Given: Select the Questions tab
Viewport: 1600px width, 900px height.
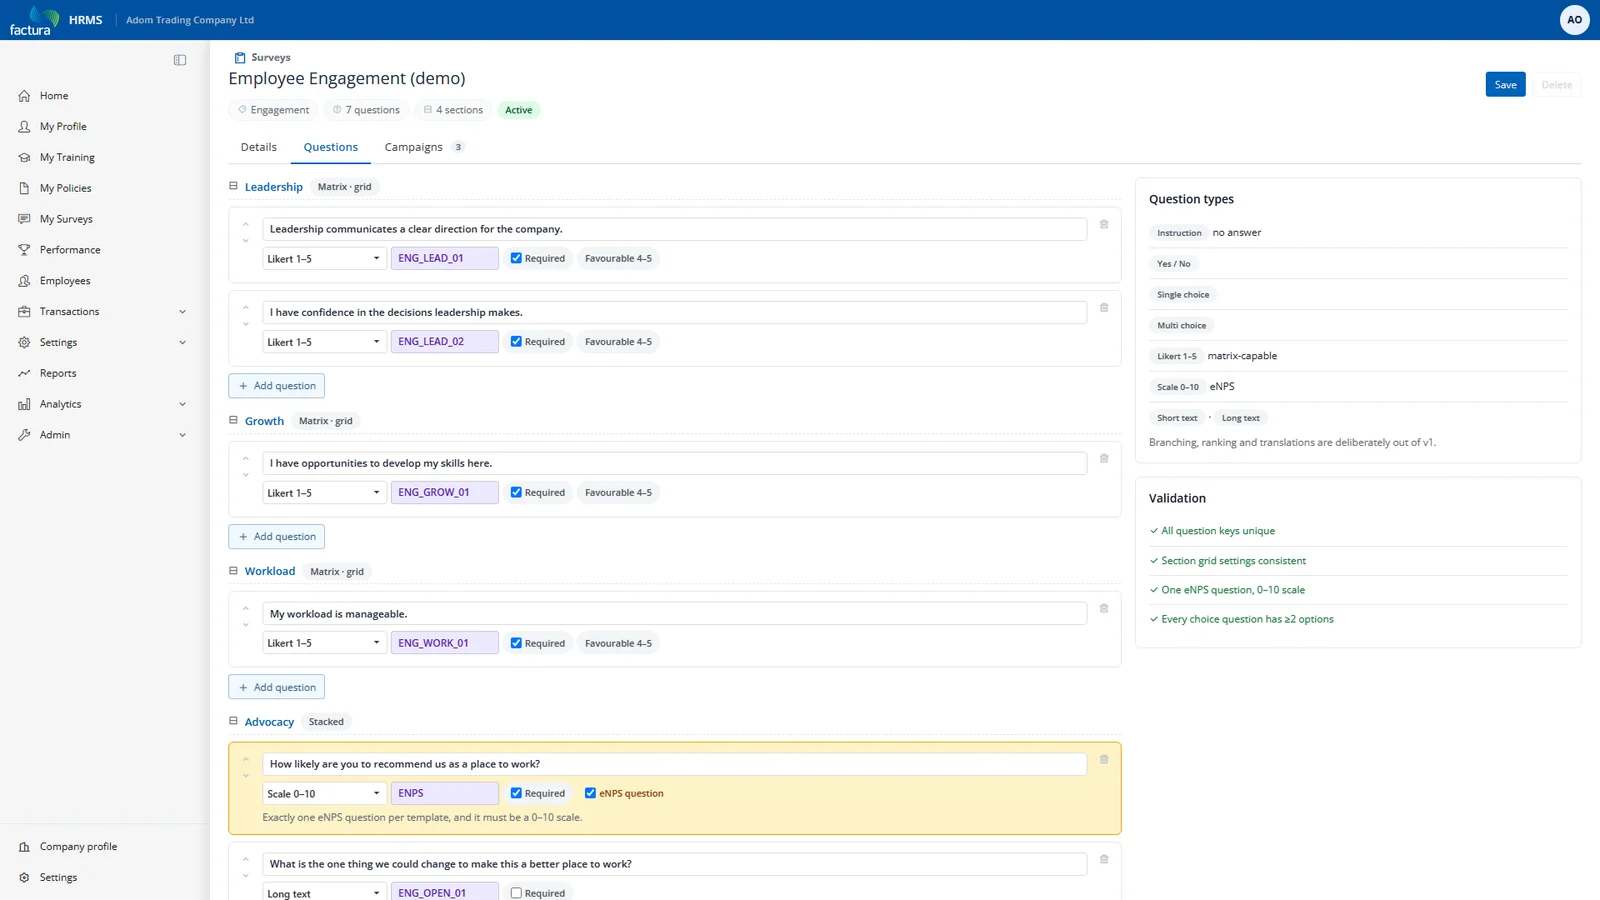Looking at the screenshot, I should 331,147.
